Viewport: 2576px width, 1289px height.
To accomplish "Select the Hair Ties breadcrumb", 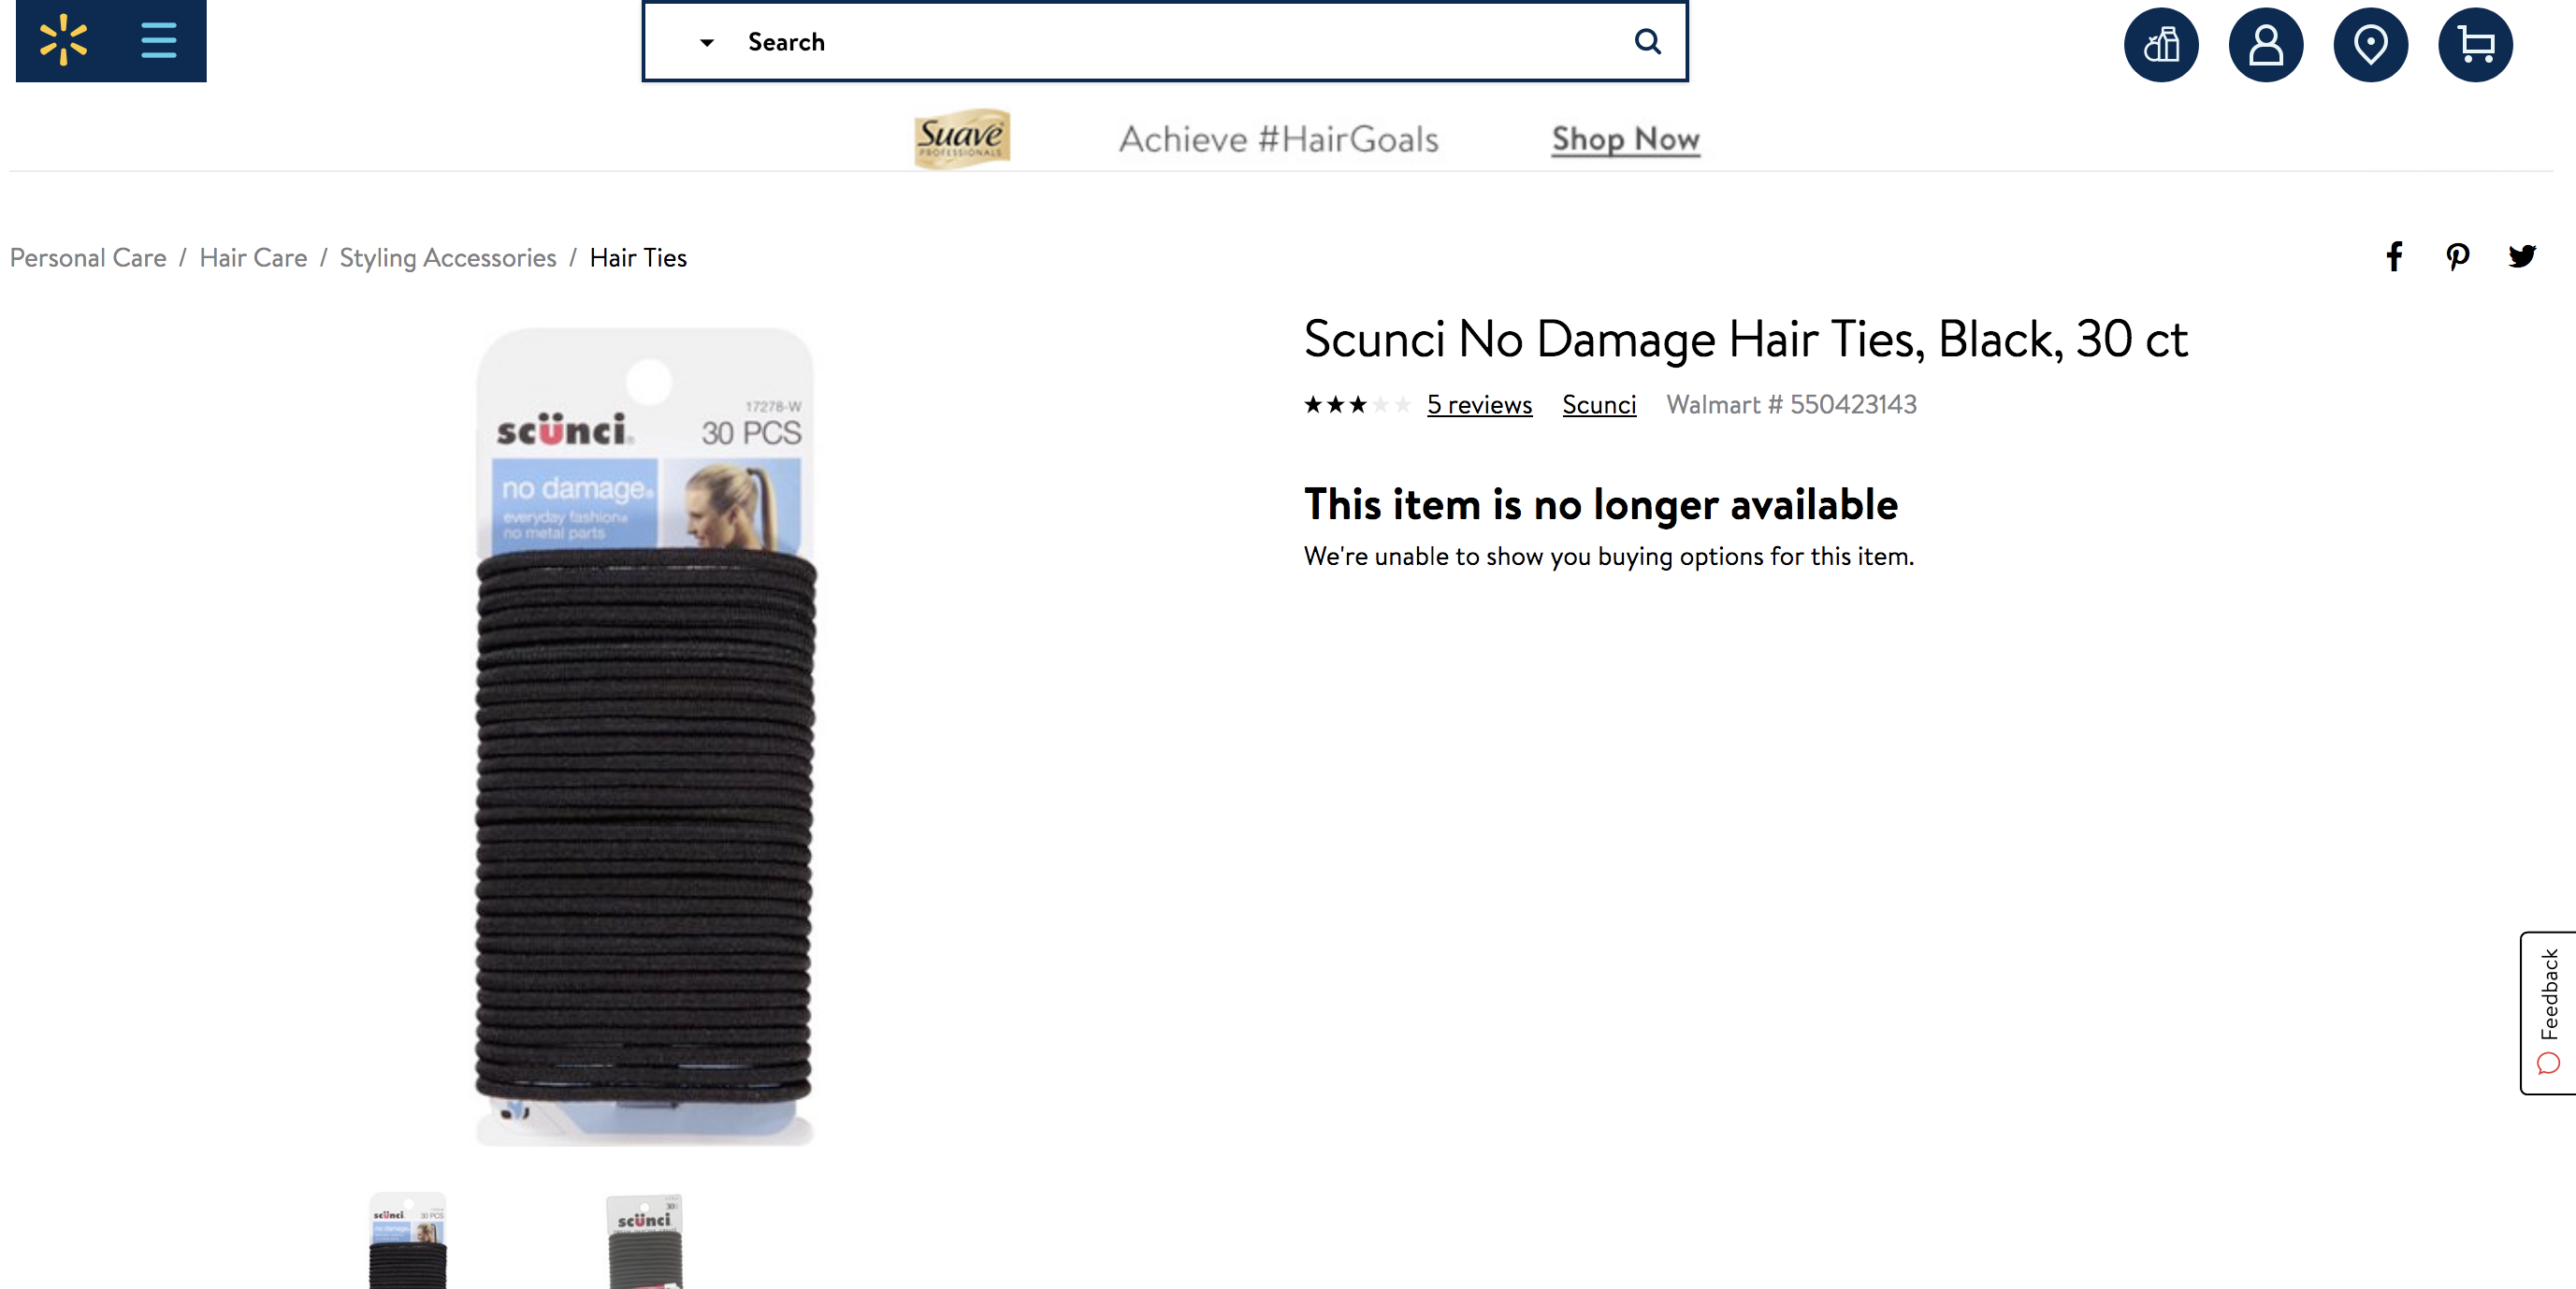I will 638,258.
